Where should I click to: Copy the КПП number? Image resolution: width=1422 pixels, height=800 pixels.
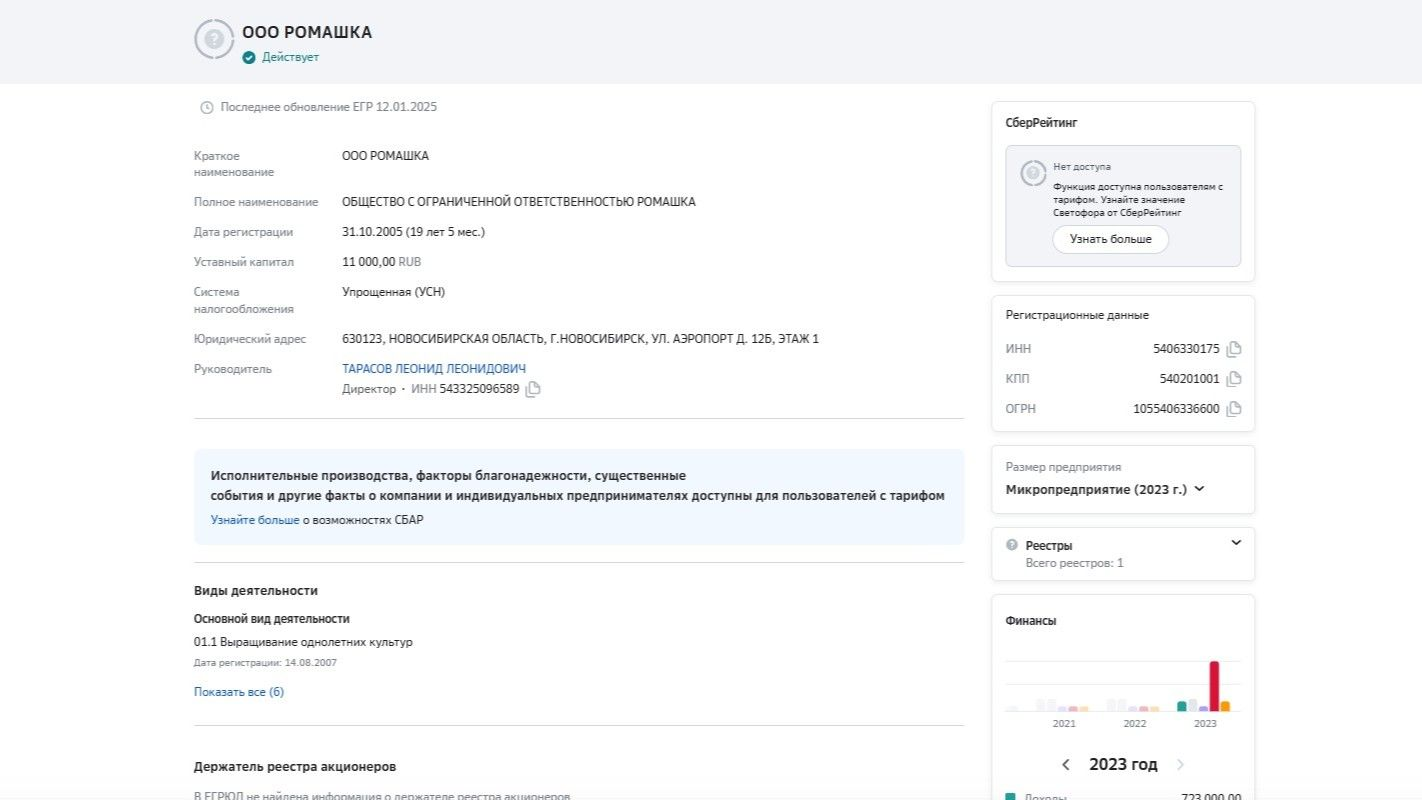pos(1234,378)
